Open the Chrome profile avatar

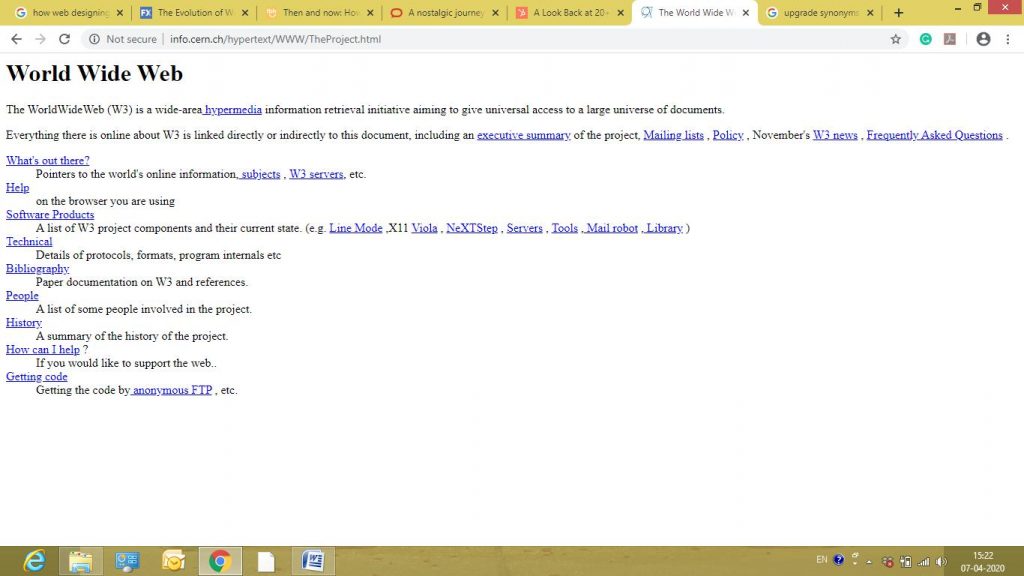coord(983,39)
